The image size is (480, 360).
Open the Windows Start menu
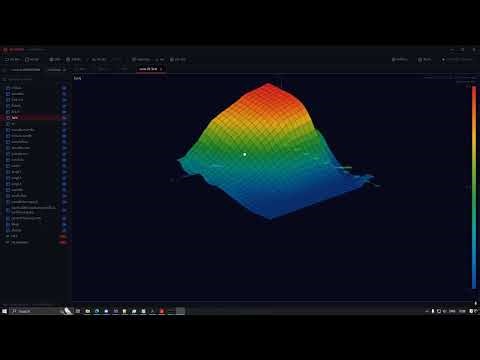pos(4,311)
